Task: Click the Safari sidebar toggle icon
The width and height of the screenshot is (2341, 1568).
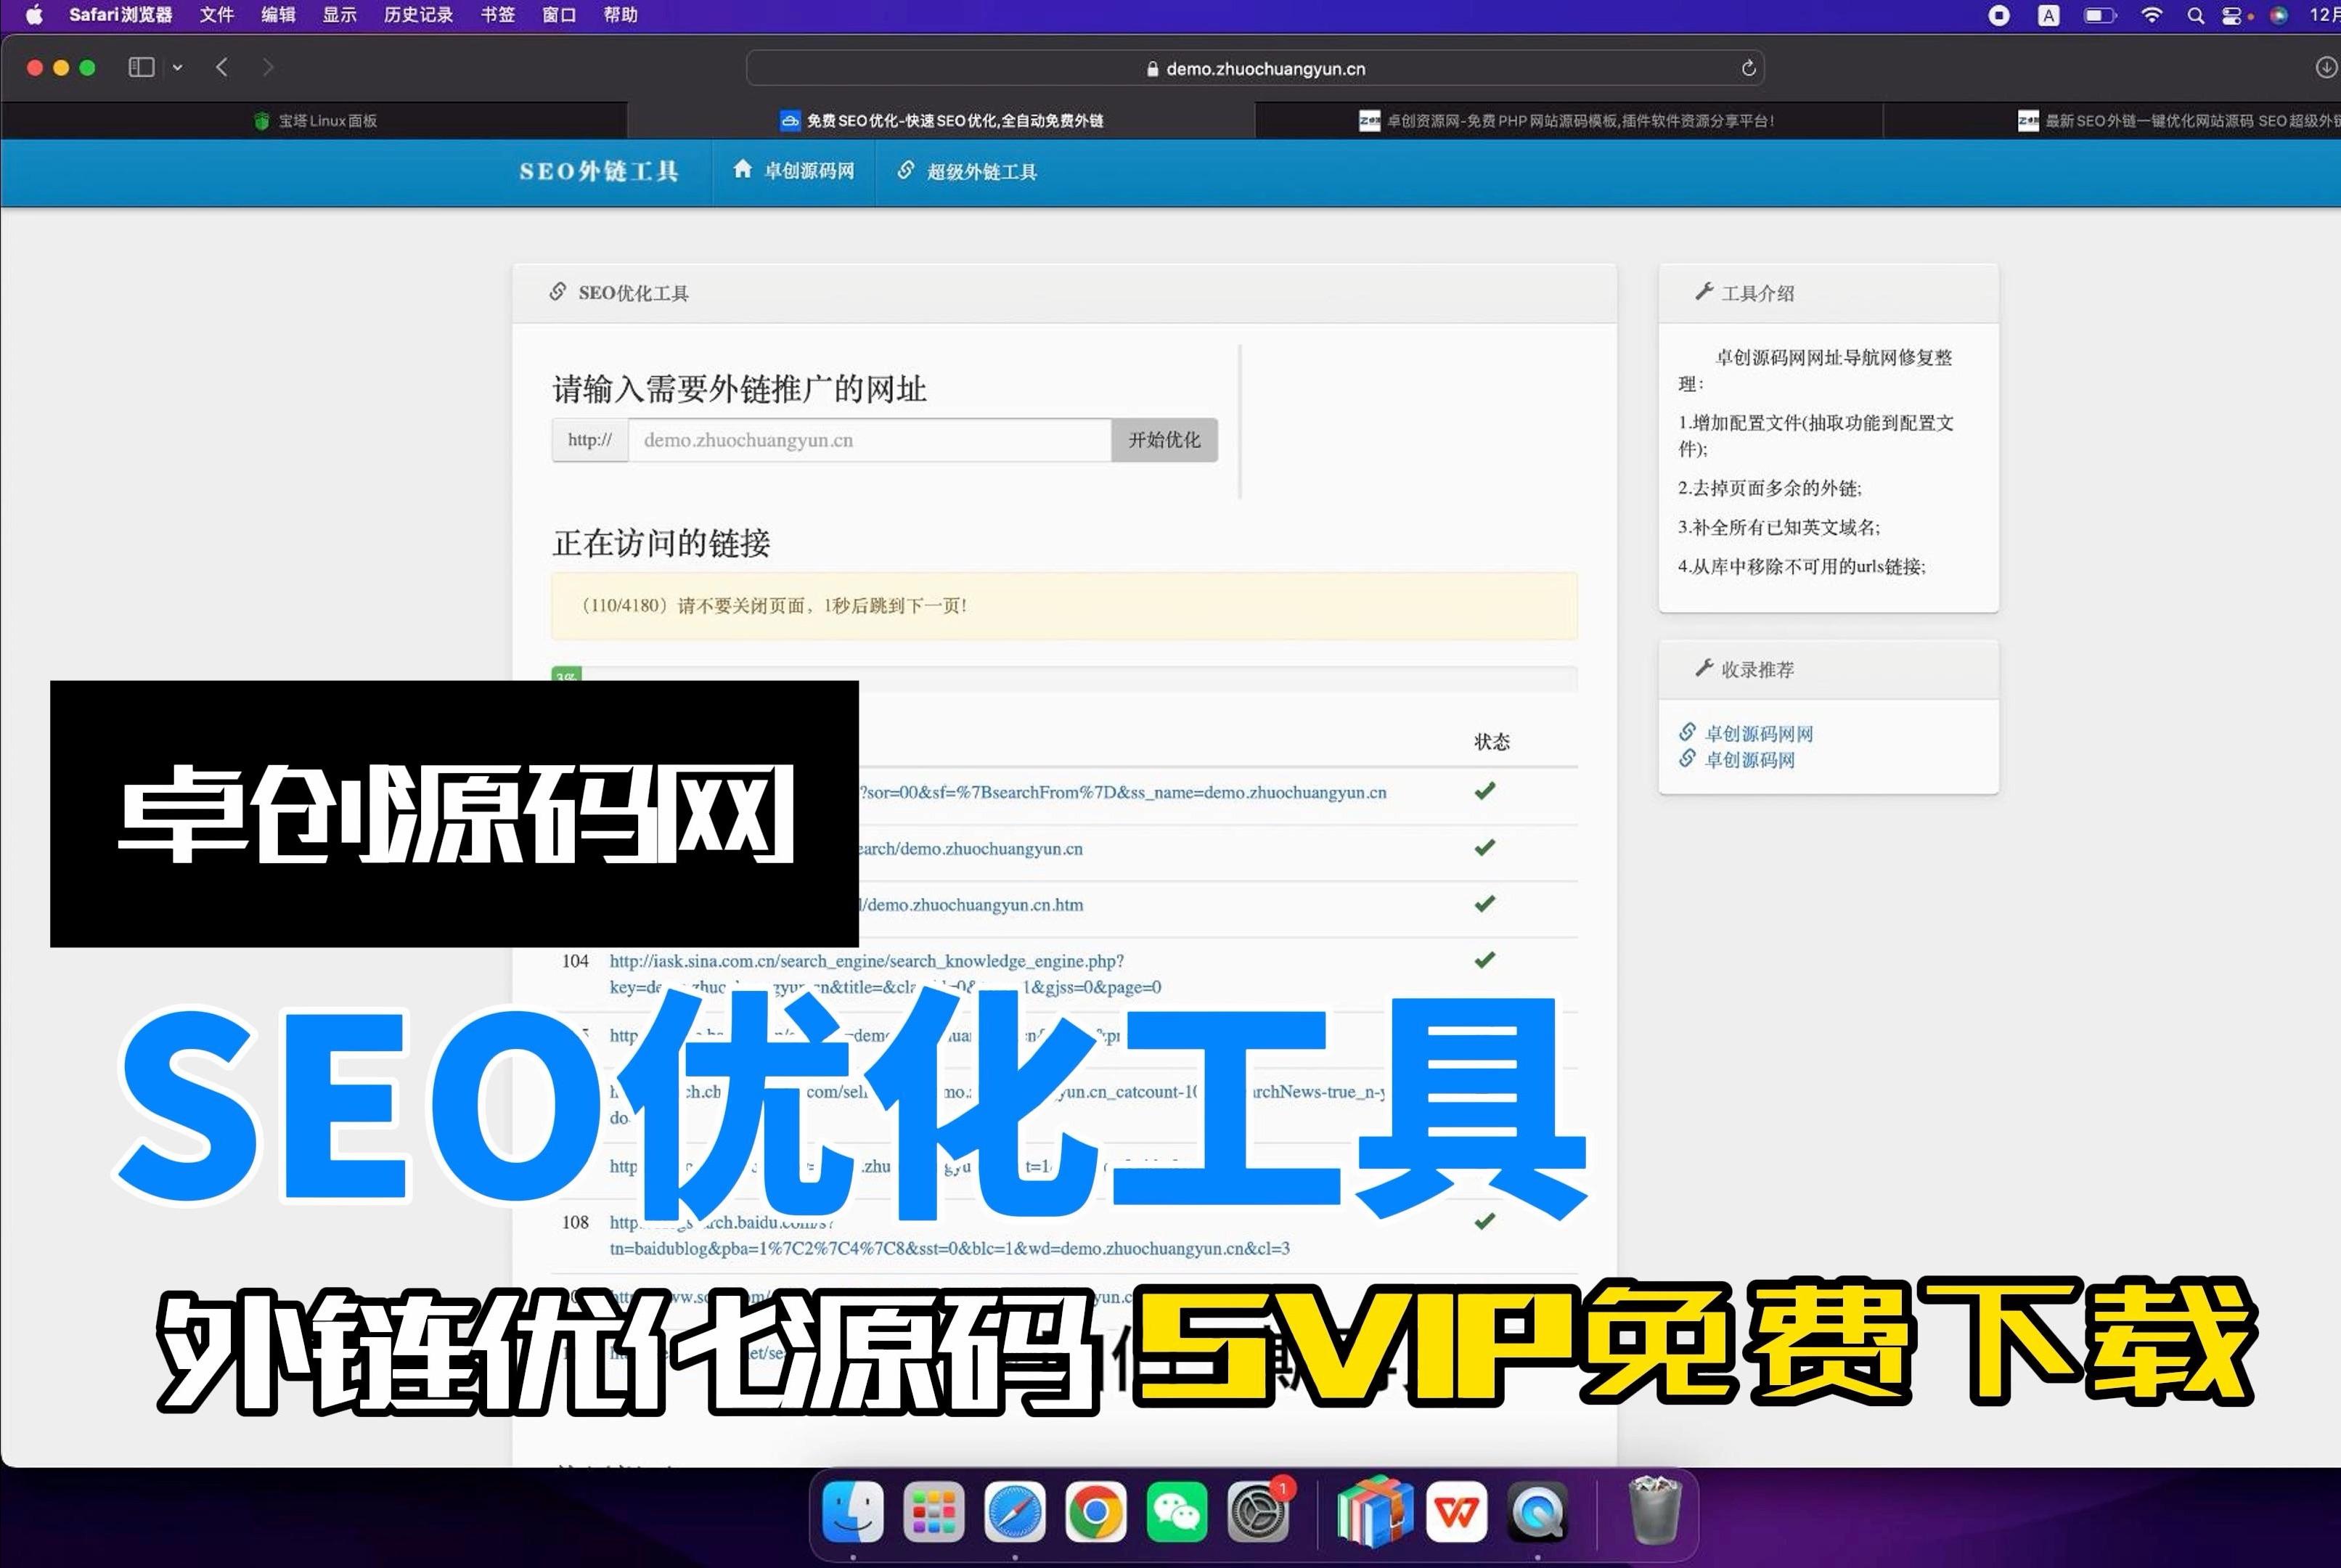Action: tap(141, 67)
